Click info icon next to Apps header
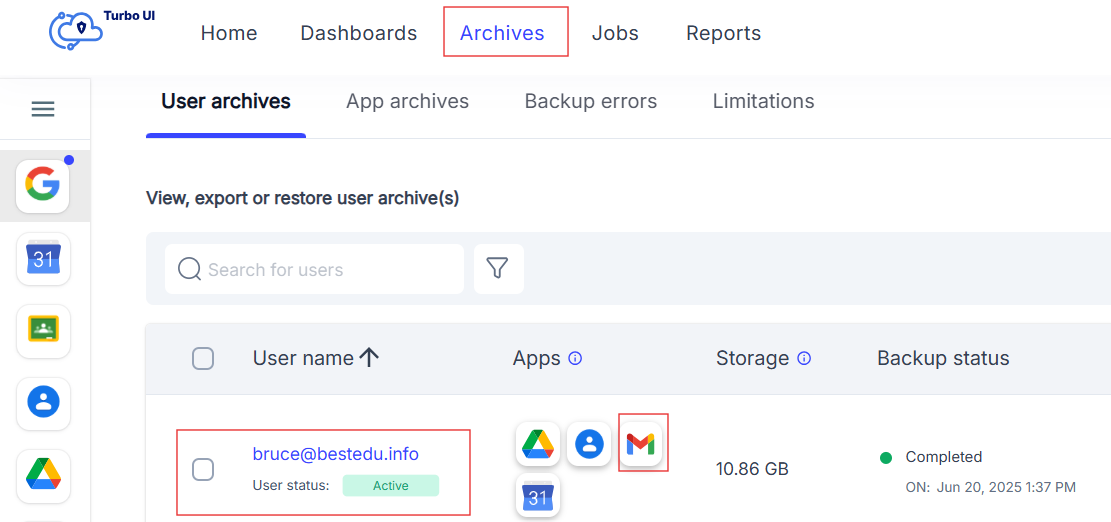Image resolution: width=1111 pixels, height=522 pixels. (575, 358)
